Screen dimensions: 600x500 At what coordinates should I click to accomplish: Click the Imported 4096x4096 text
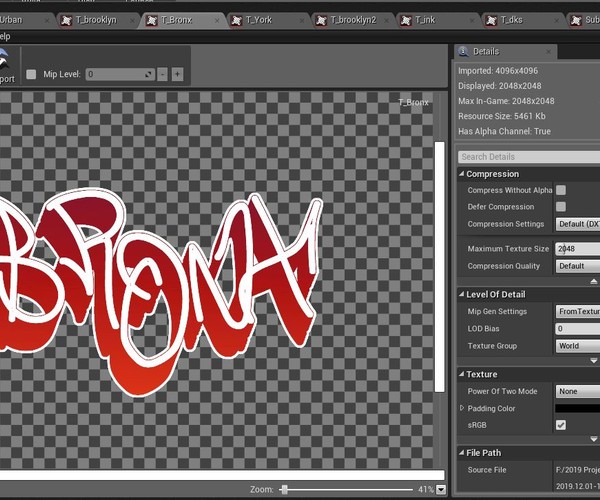(498, 71)
